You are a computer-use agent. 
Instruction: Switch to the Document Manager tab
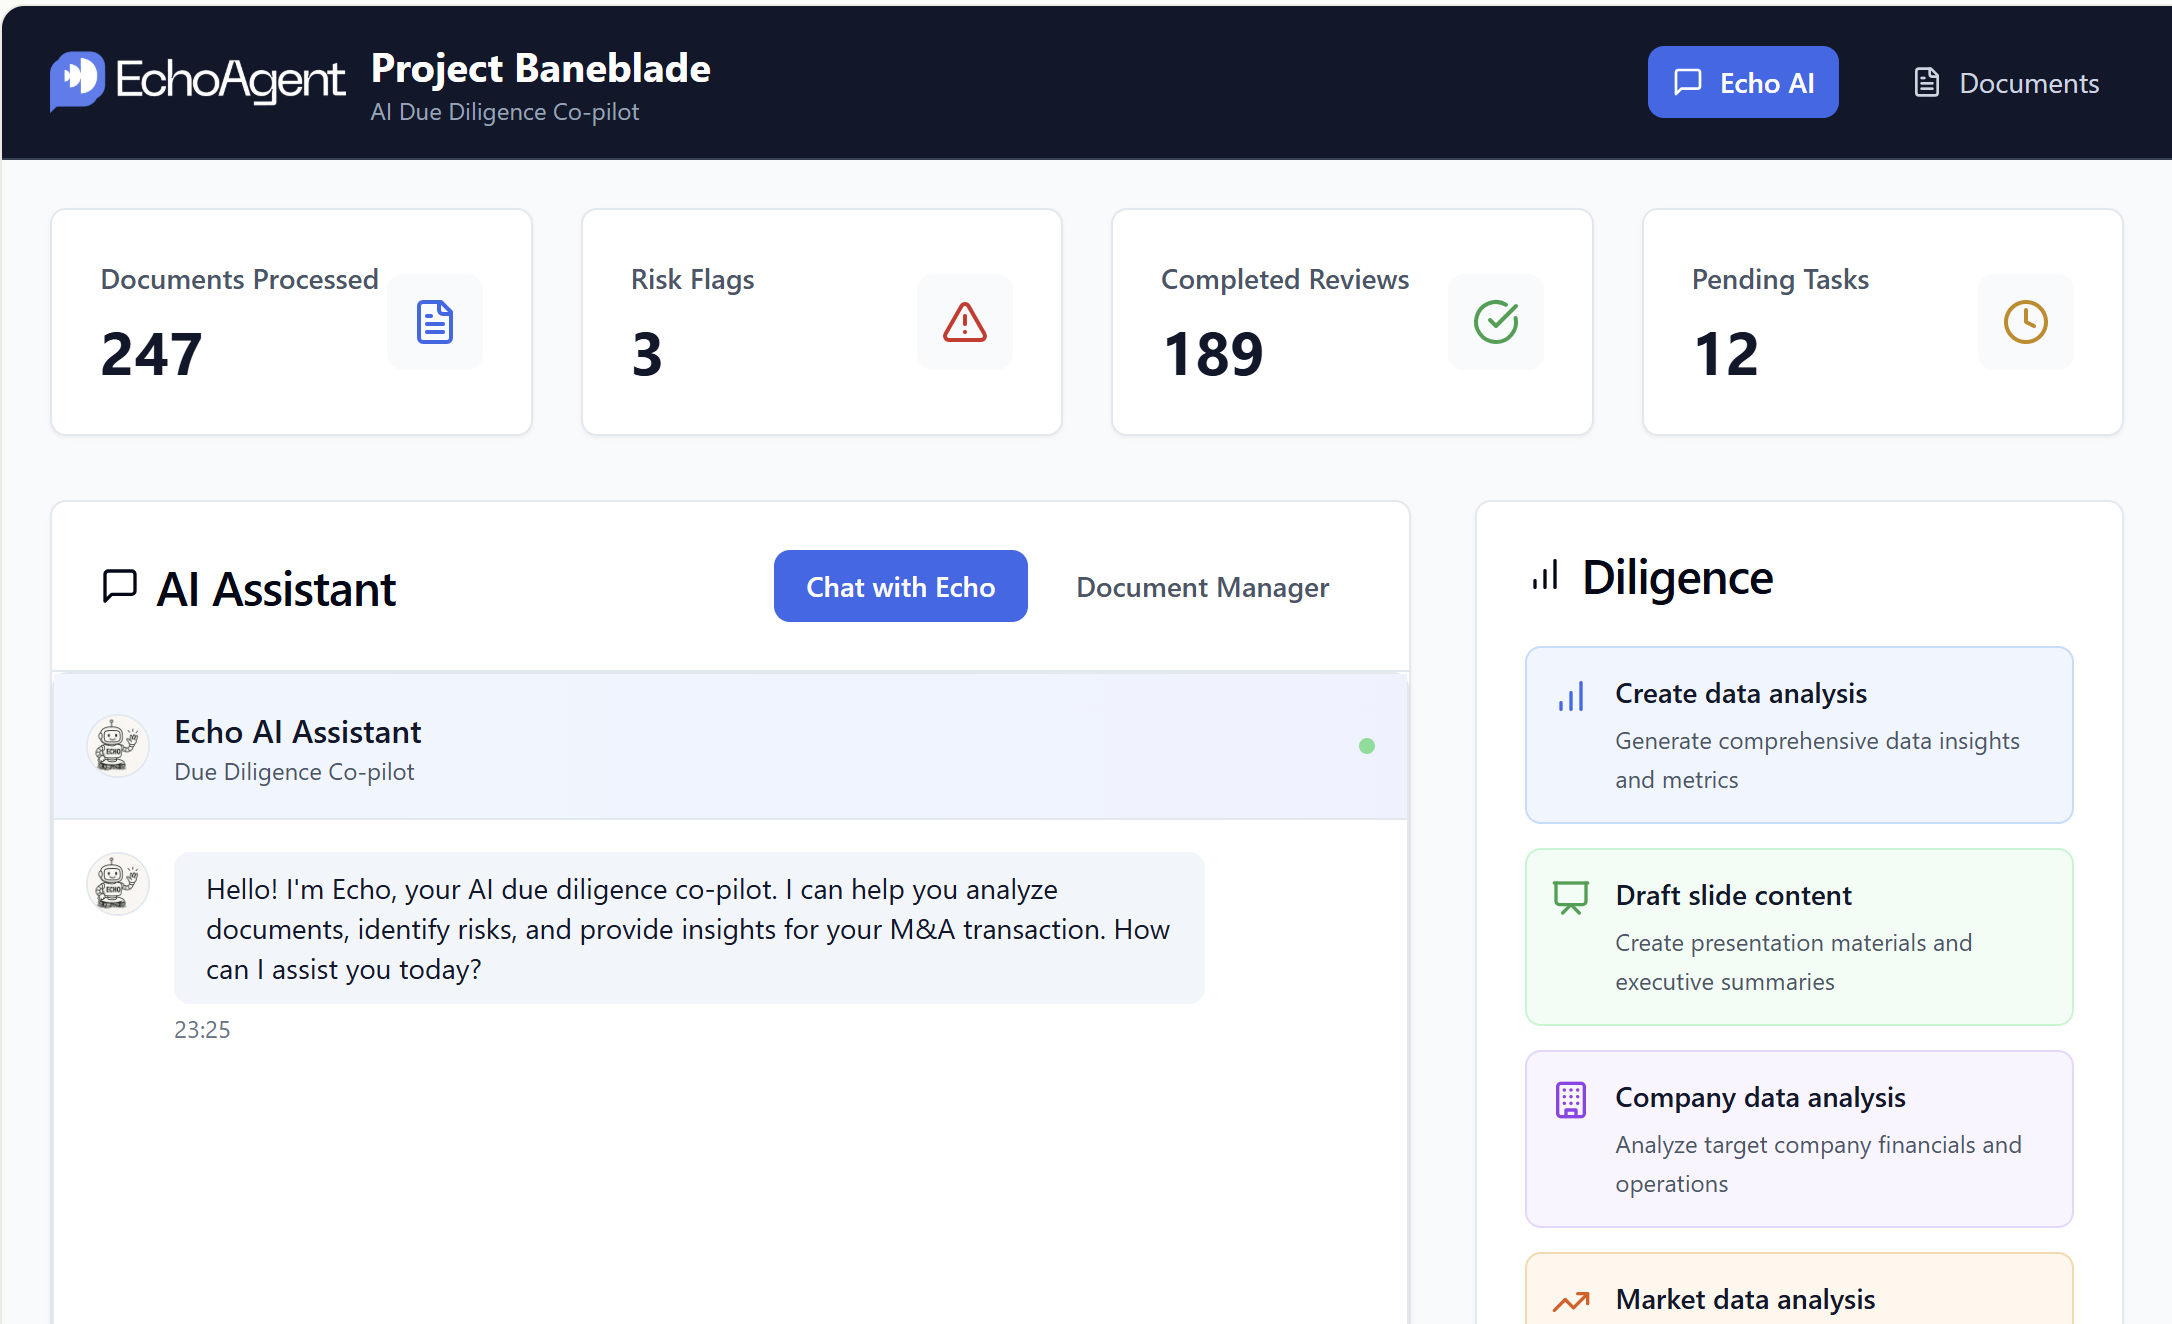click(x=1203, y=586)
